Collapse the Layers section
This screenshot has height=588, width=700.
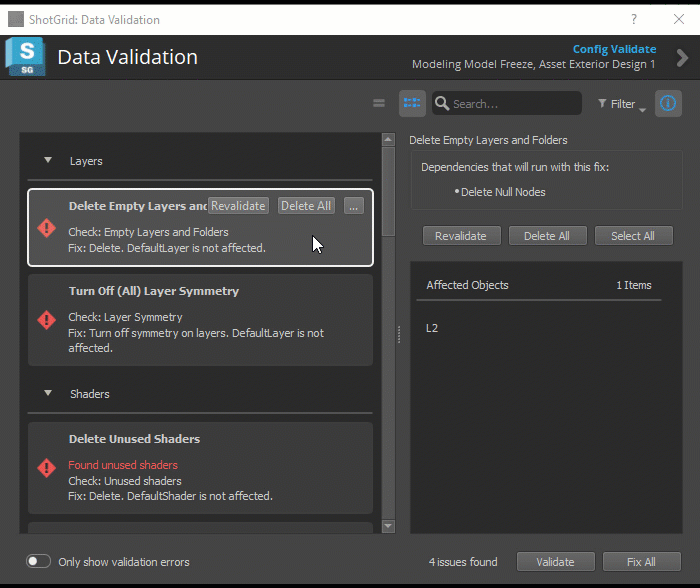[48, 160]
